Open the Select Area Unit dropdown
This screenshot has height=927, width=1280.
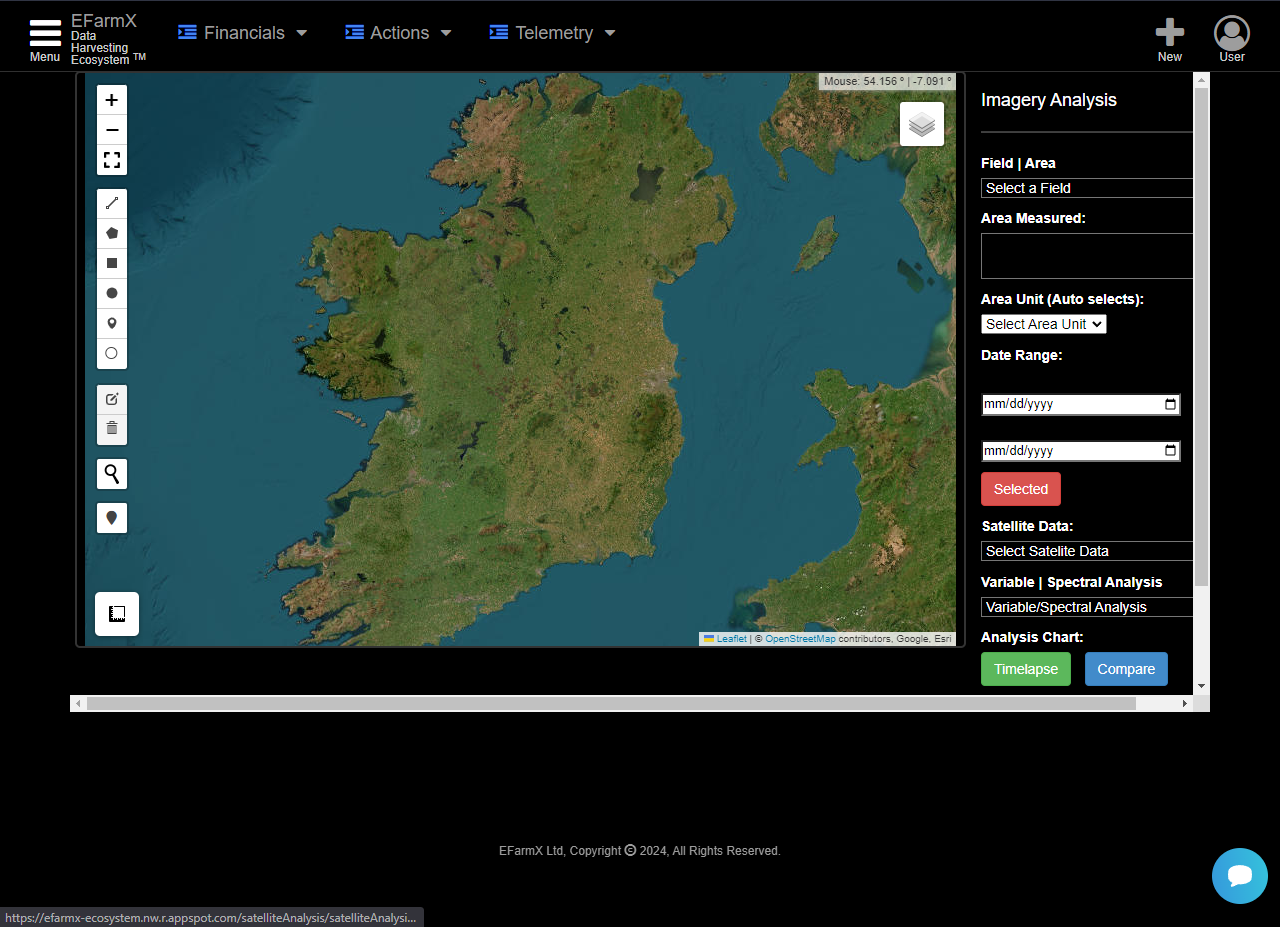pyautogui.click(x=1043, y=324)
